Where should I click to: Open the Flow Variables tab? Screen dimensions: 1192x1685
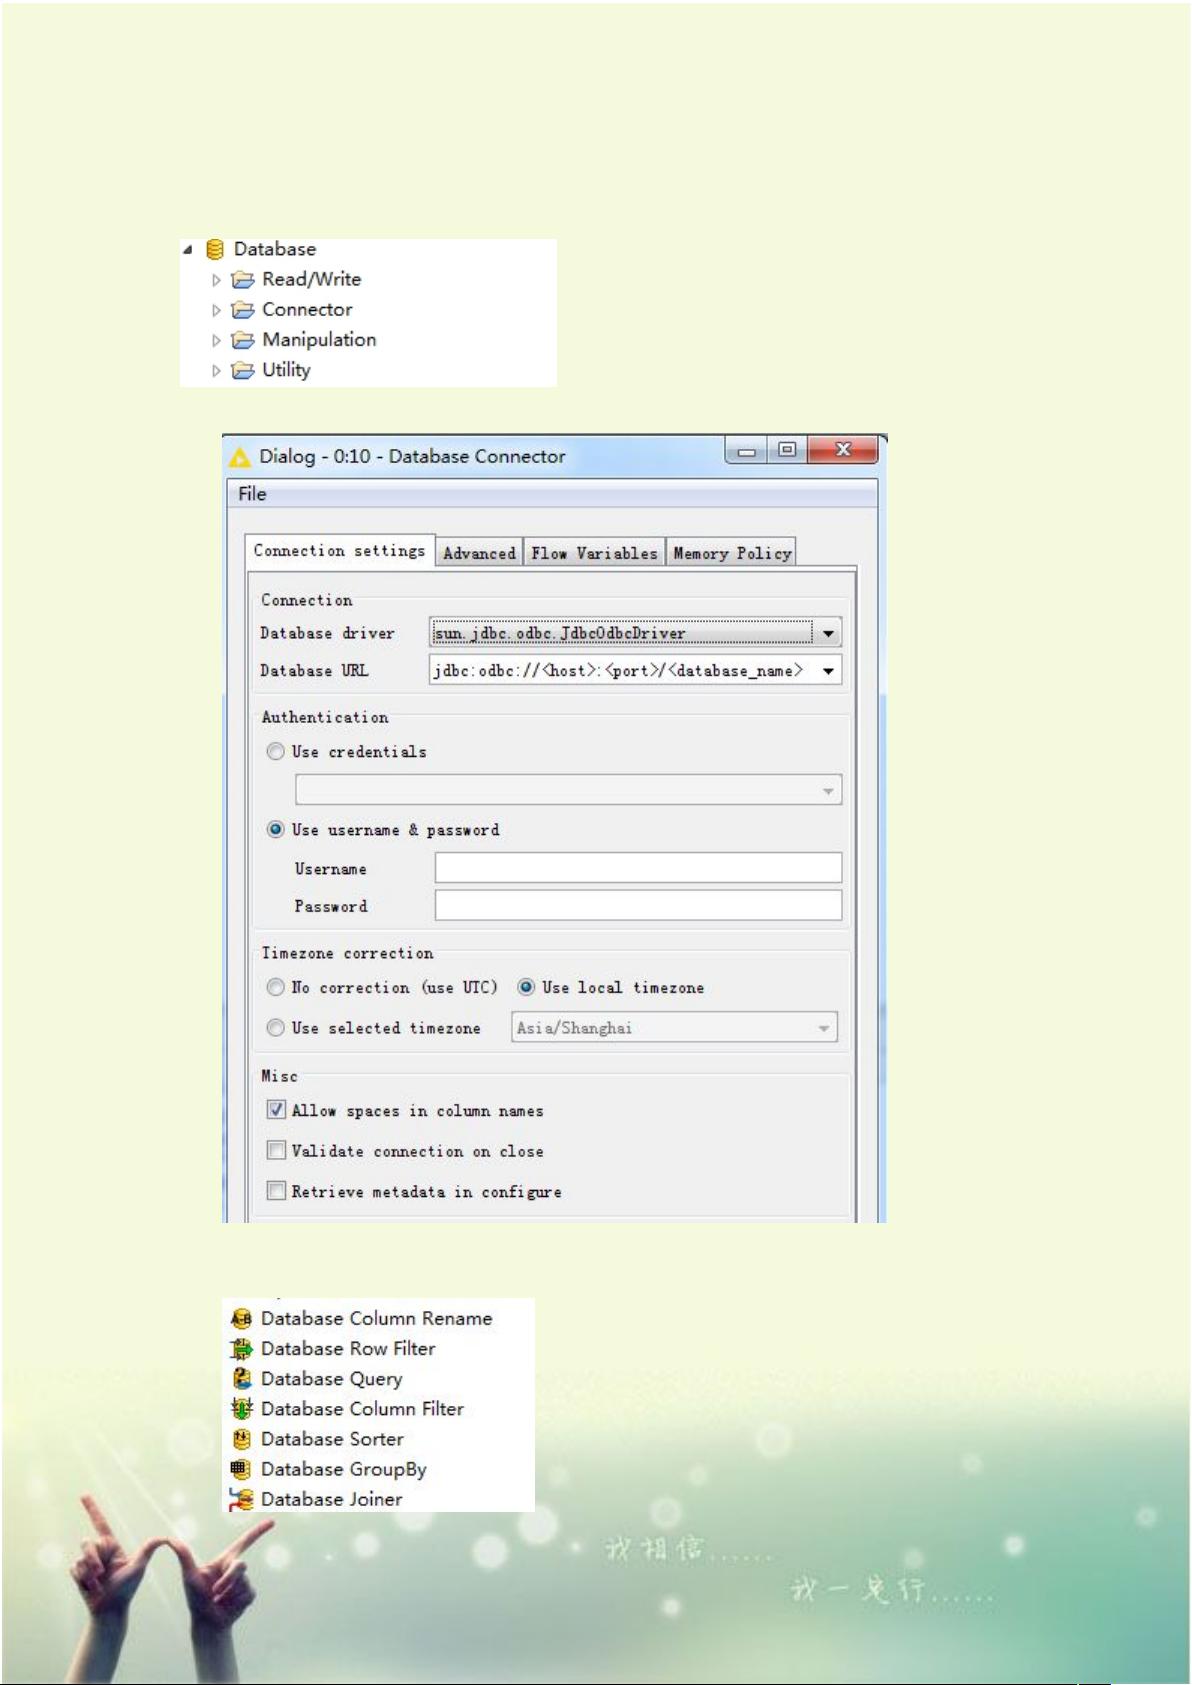tap(594, 553)
